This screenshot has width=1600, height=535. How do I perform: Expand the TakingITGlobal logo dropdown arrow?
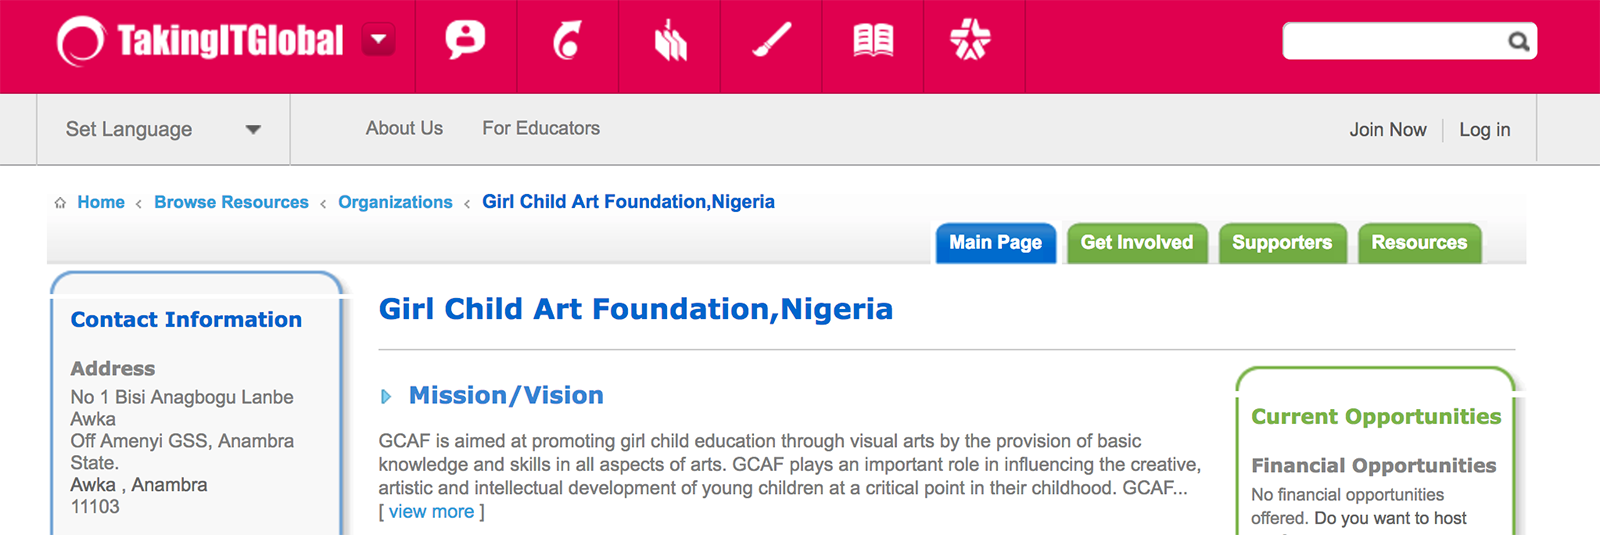[379, 40]
